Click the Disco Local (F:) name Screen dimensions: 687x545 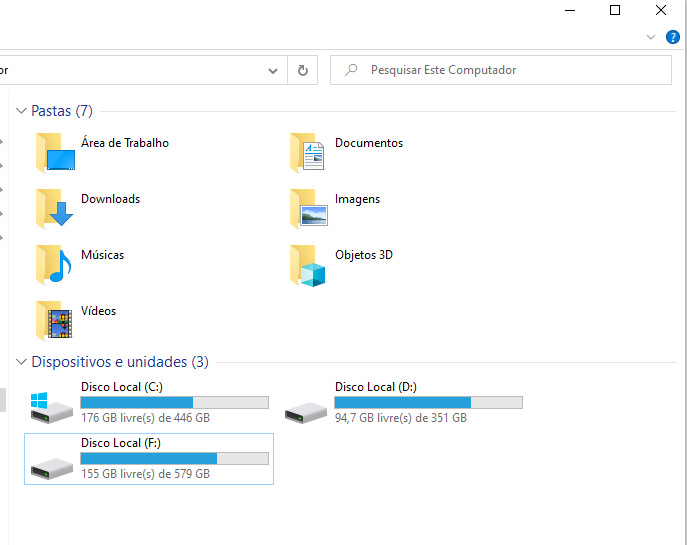(x=121, y=443)
